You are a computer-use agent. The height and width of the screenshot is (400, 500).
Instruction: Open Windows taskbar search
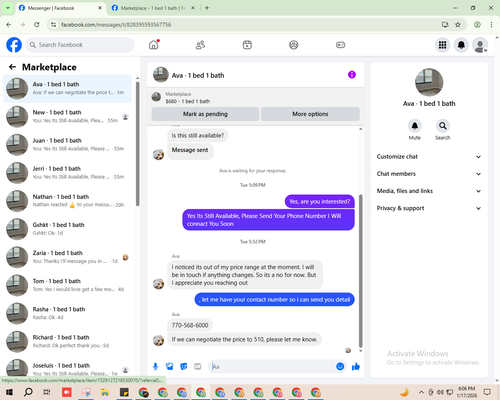pos(28,392)
